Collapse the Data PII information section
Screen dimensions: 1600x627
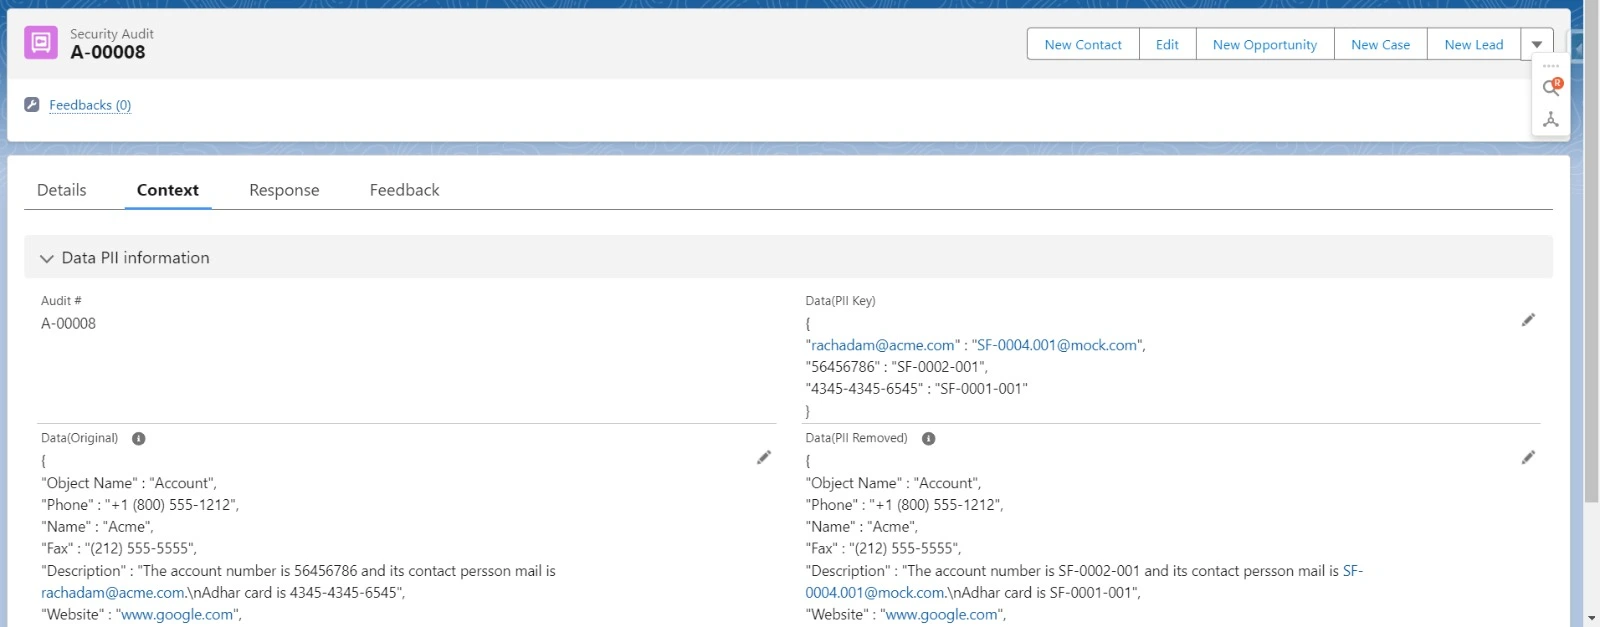tap(47, 258)
